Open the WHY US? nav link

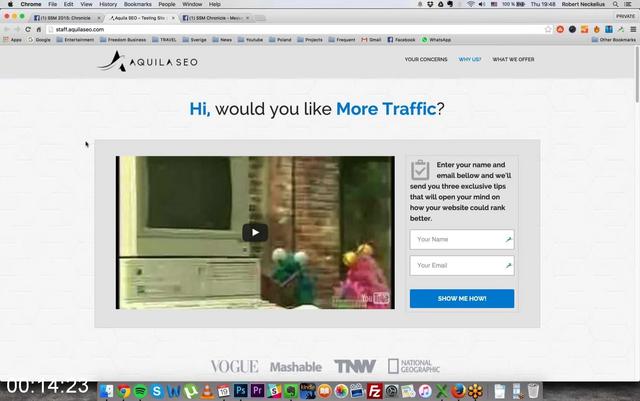coord(470,59)
